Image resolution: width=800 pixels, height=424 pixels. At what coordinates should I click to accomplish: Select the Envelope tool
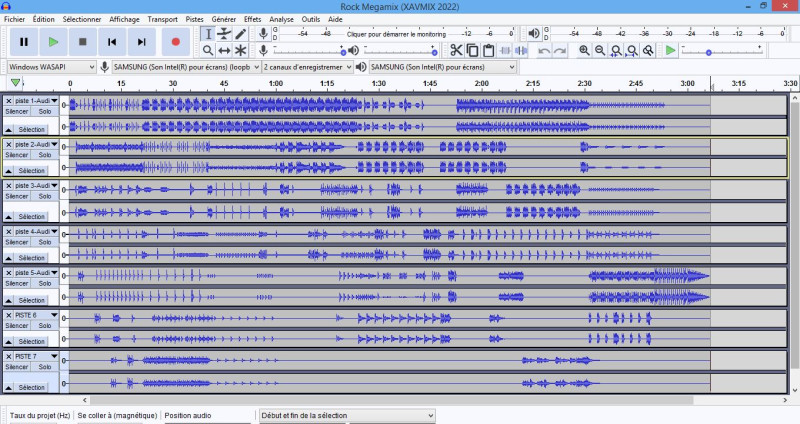point(224,34)
